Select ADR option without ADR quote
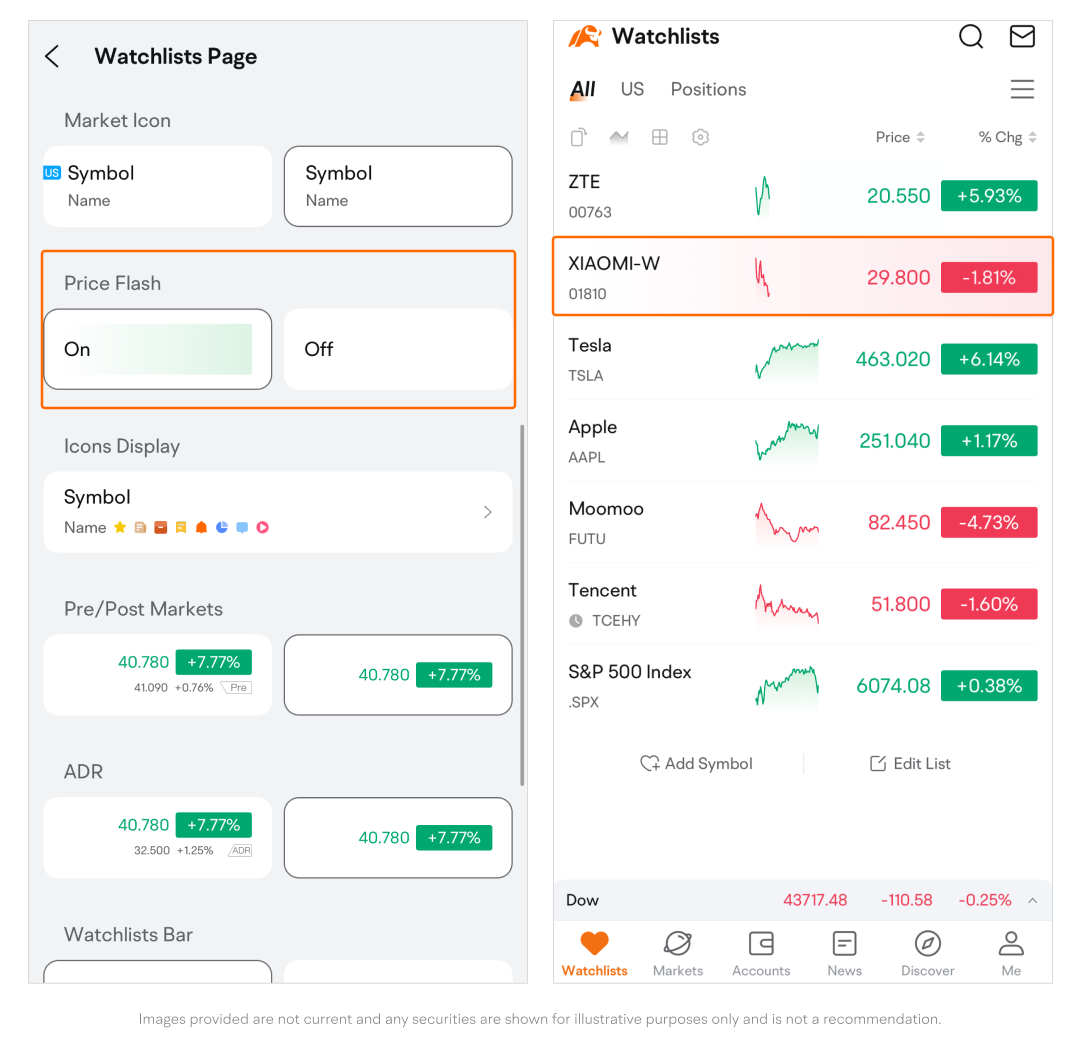 [x=398, y=837]
